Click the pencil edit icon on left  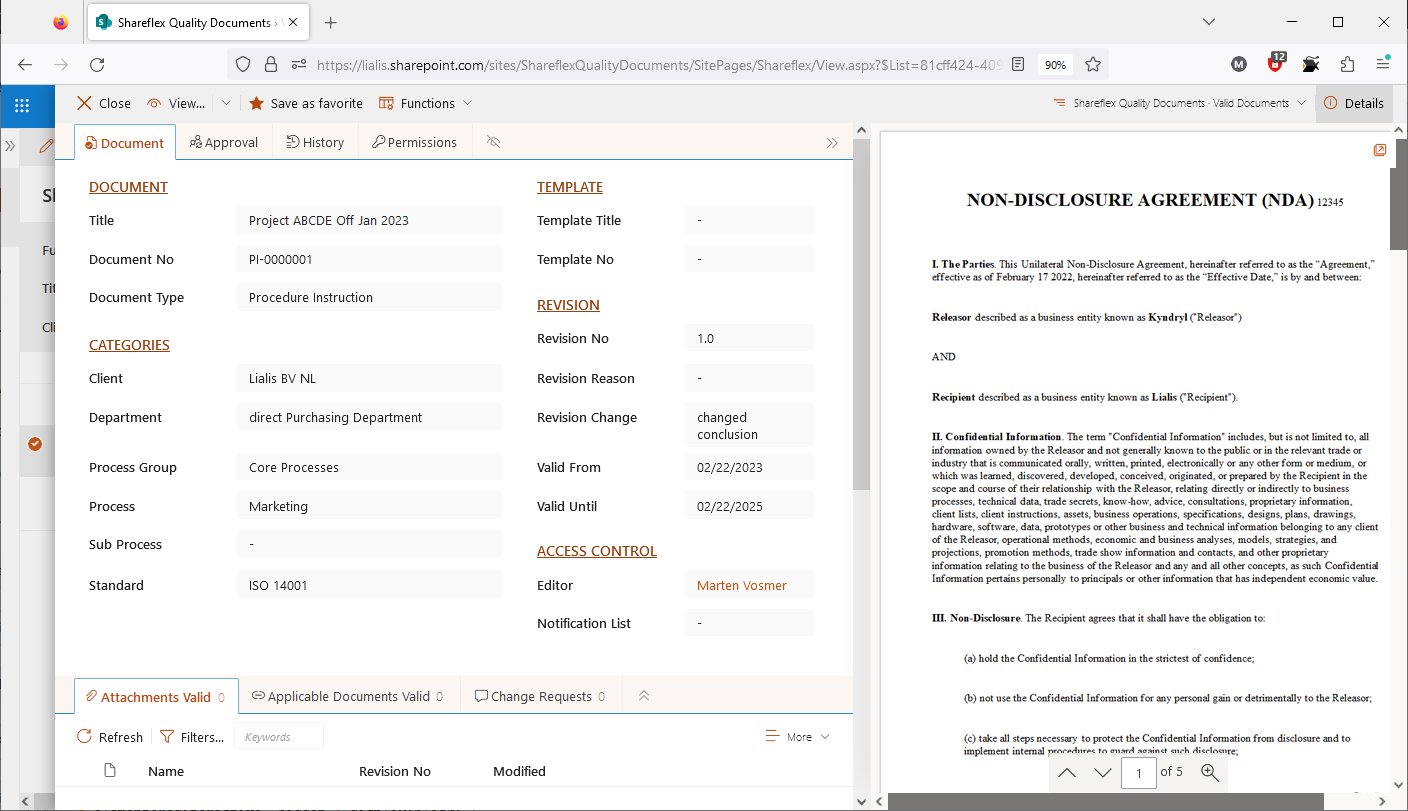pyautogui.click(x=46, y=146)
